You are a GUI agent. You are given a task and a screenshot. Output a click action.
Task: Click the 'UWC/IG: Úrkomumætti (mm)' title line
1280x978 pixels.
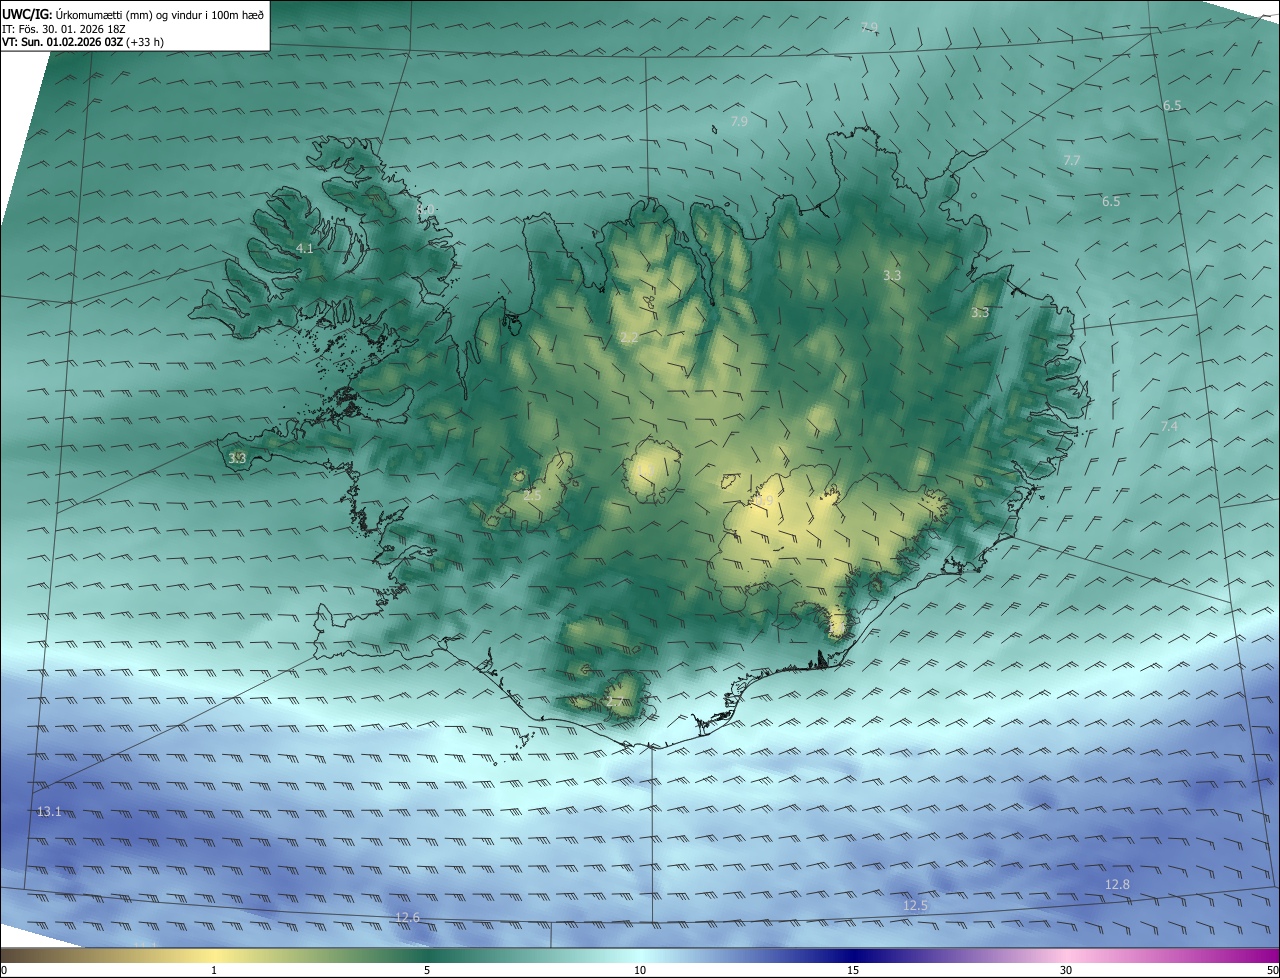click(133, 14)
